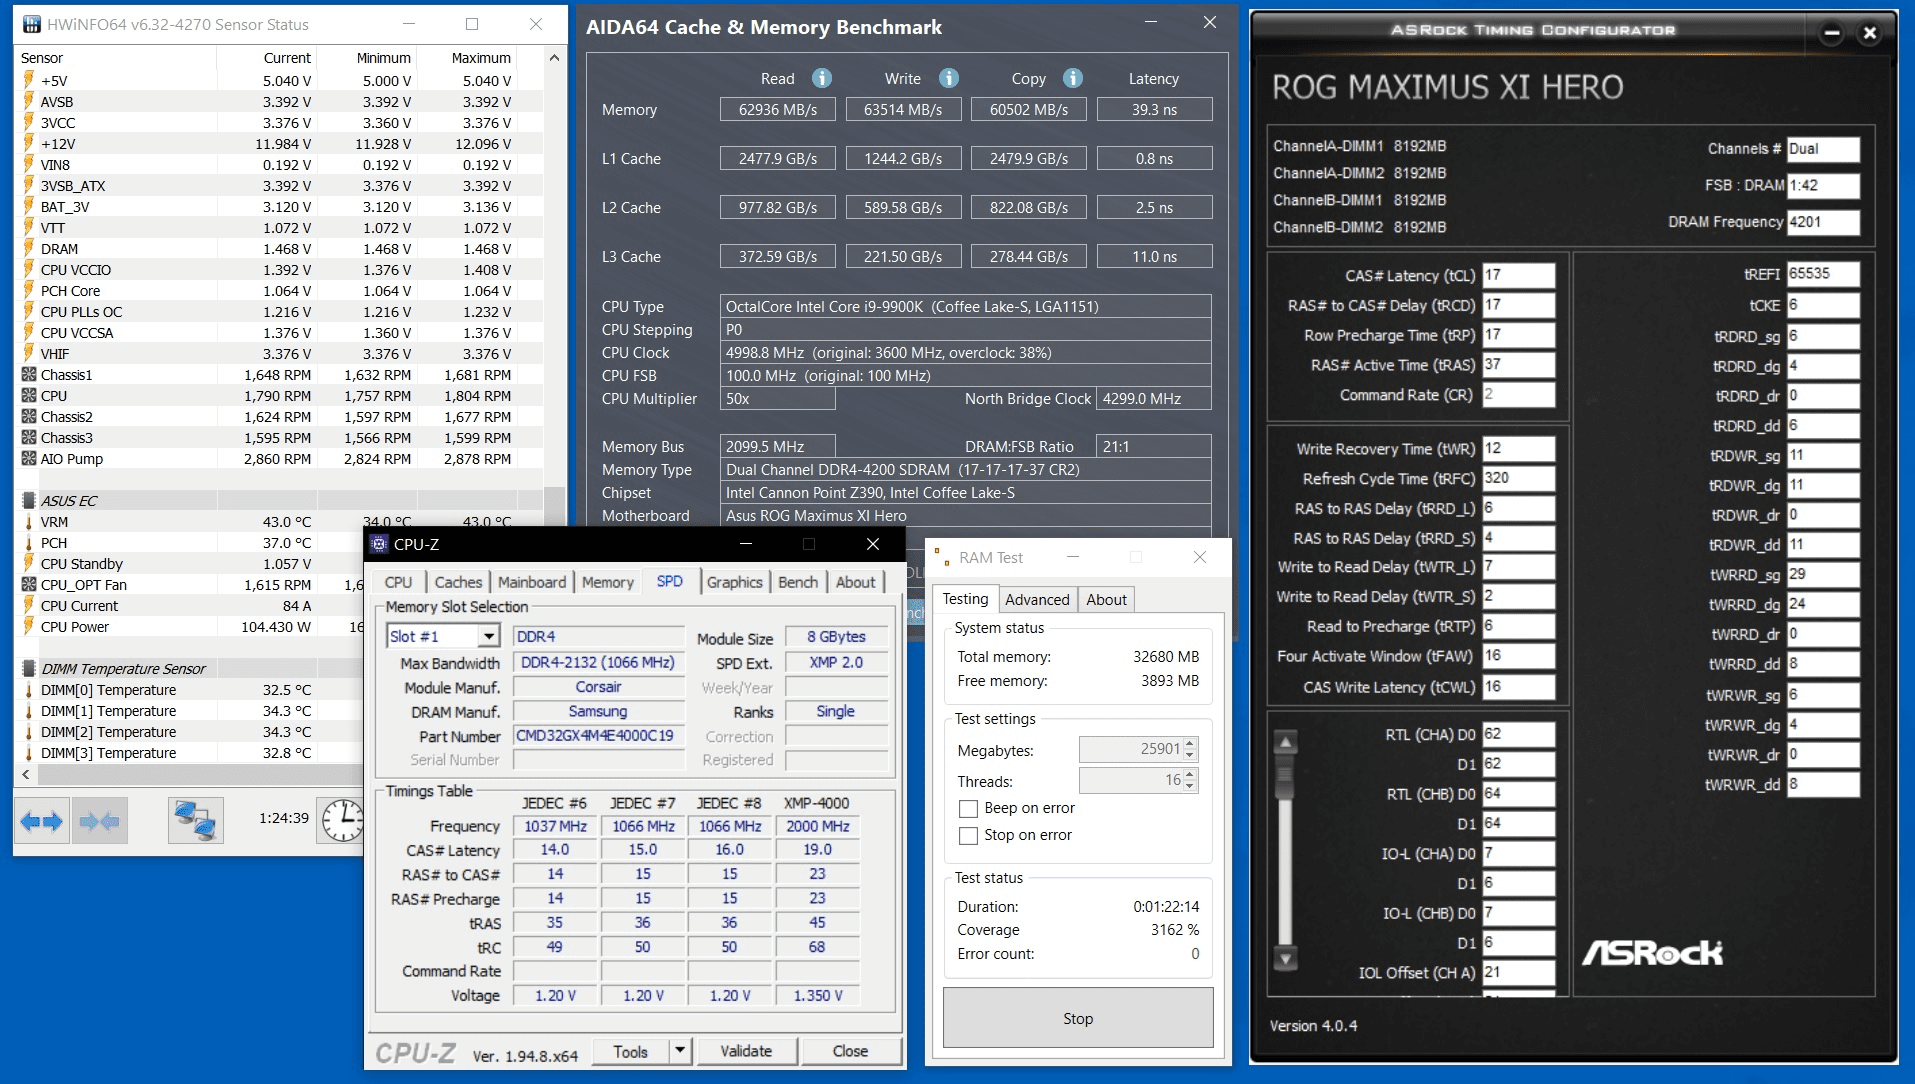
Task: Click lightning icon beside +5V sensor
Action: [29, 80]
